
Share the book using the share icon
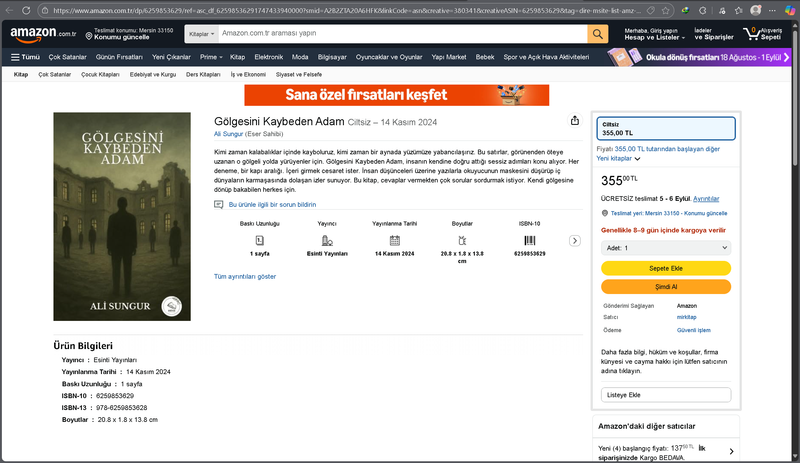point(574,120)
